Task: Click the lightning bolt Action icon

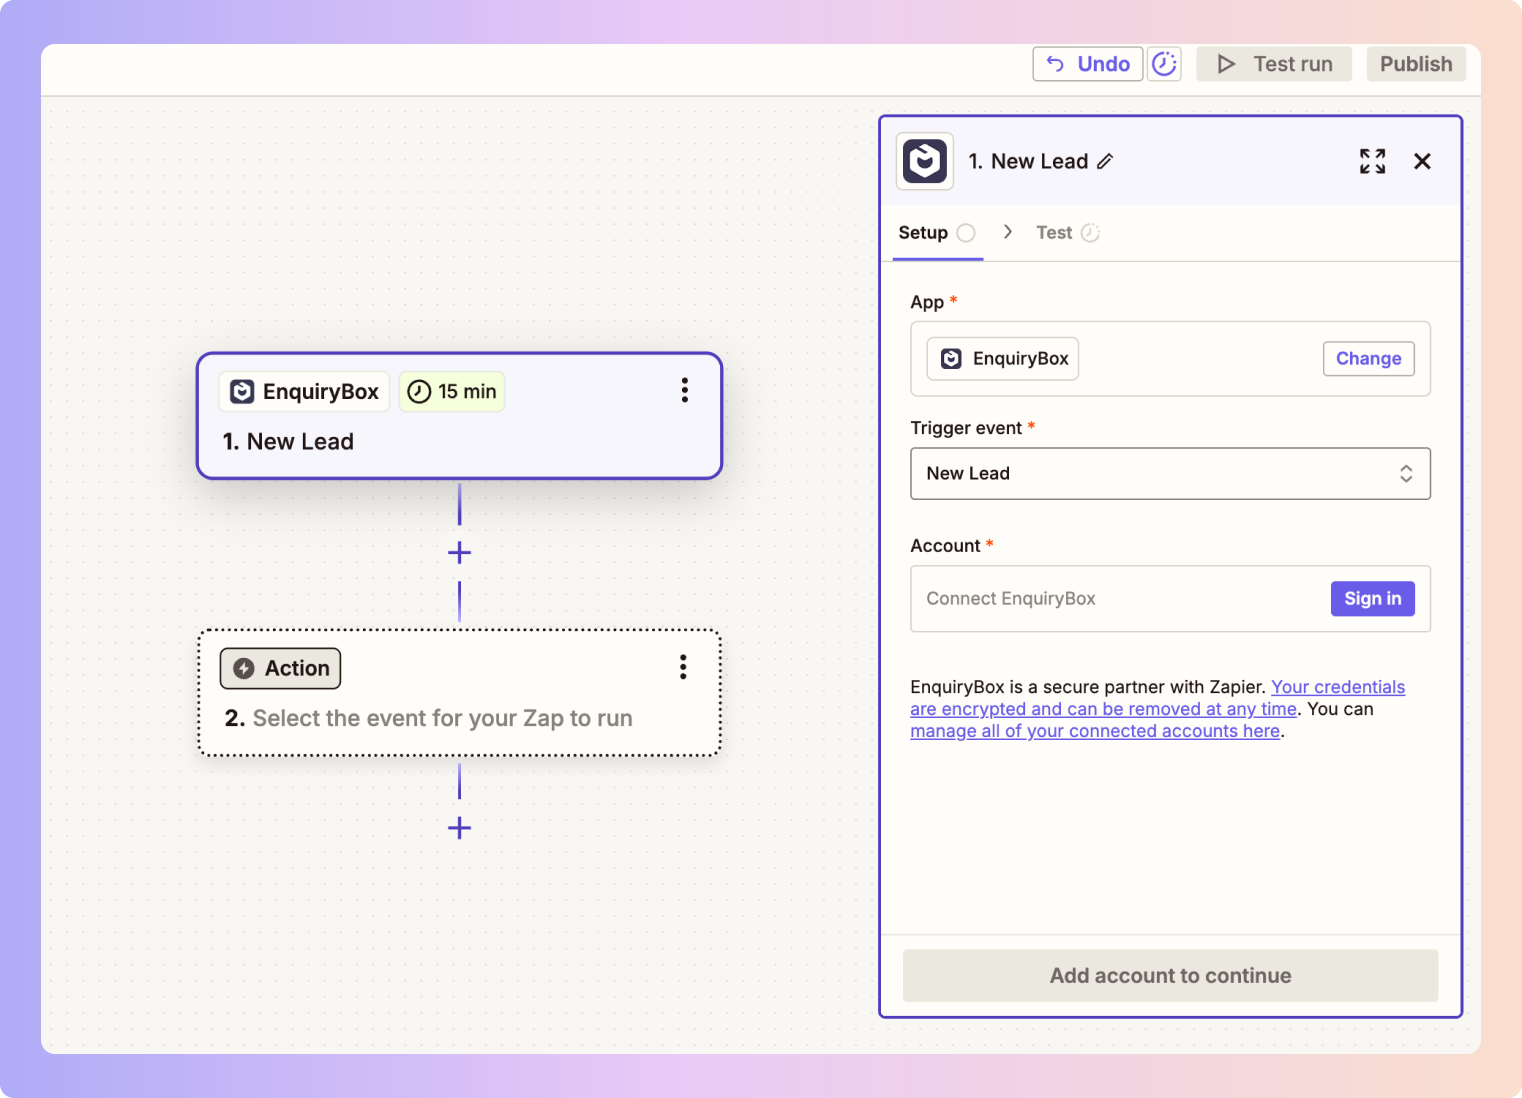Action: 244,669
